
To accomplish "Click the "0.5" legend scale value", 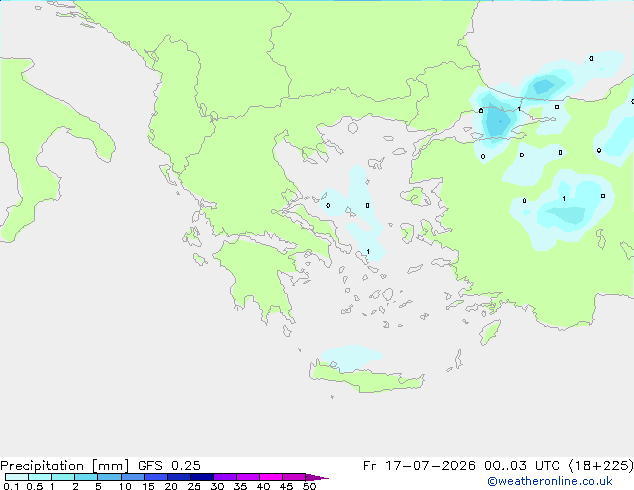I will pos(35,486).
